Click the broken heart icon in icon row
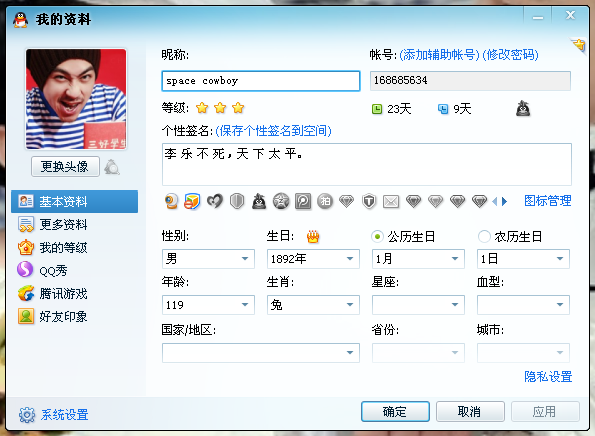This screenshot has height=436, width=595. [215, 201]
